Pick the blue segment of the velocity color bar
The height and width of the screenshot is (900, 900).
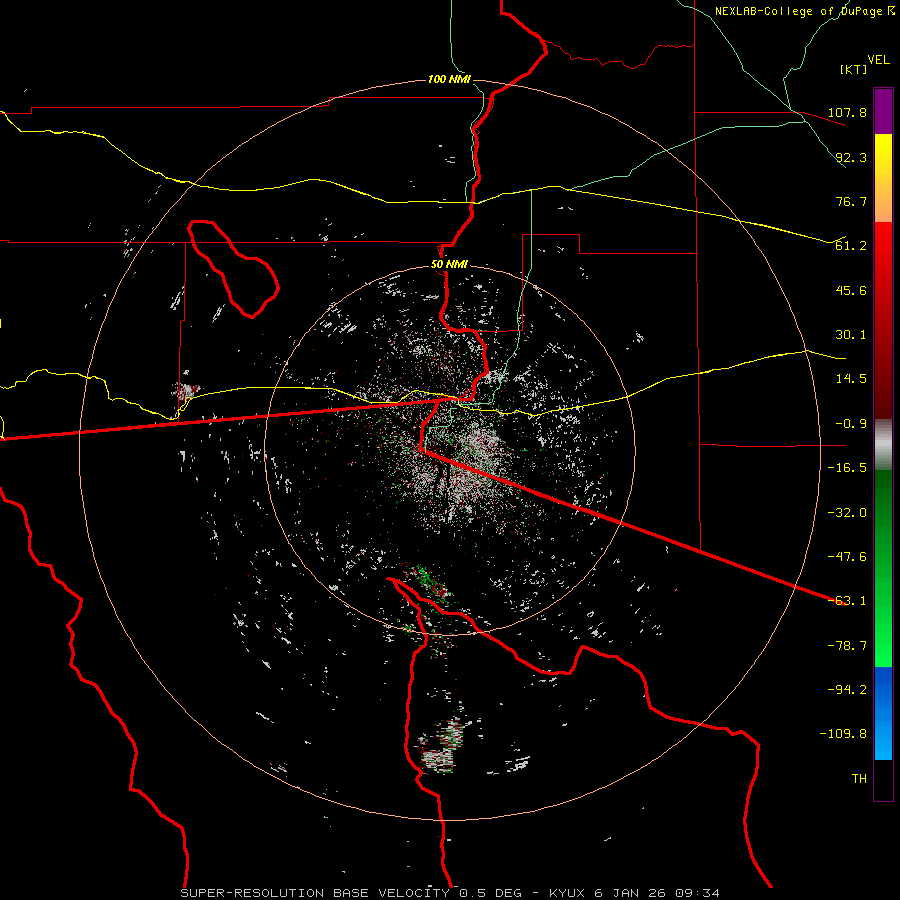[x=883, y=713]
